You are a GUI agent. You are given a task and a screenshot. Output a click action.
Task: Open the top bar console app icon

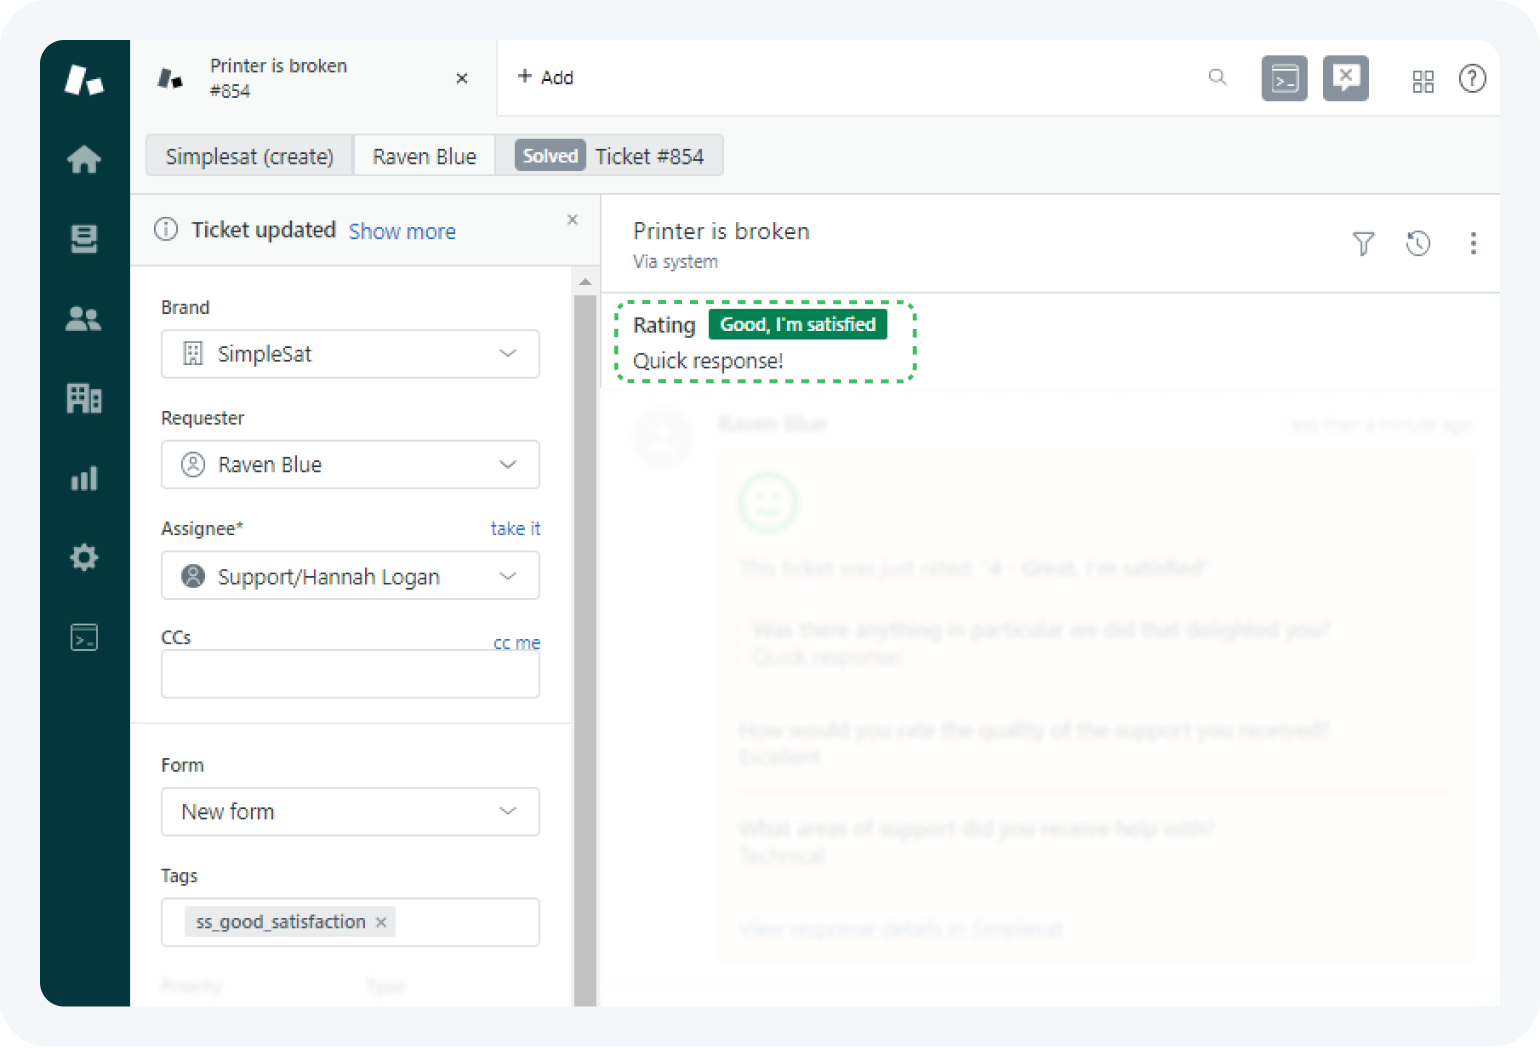click(1285, 79)
